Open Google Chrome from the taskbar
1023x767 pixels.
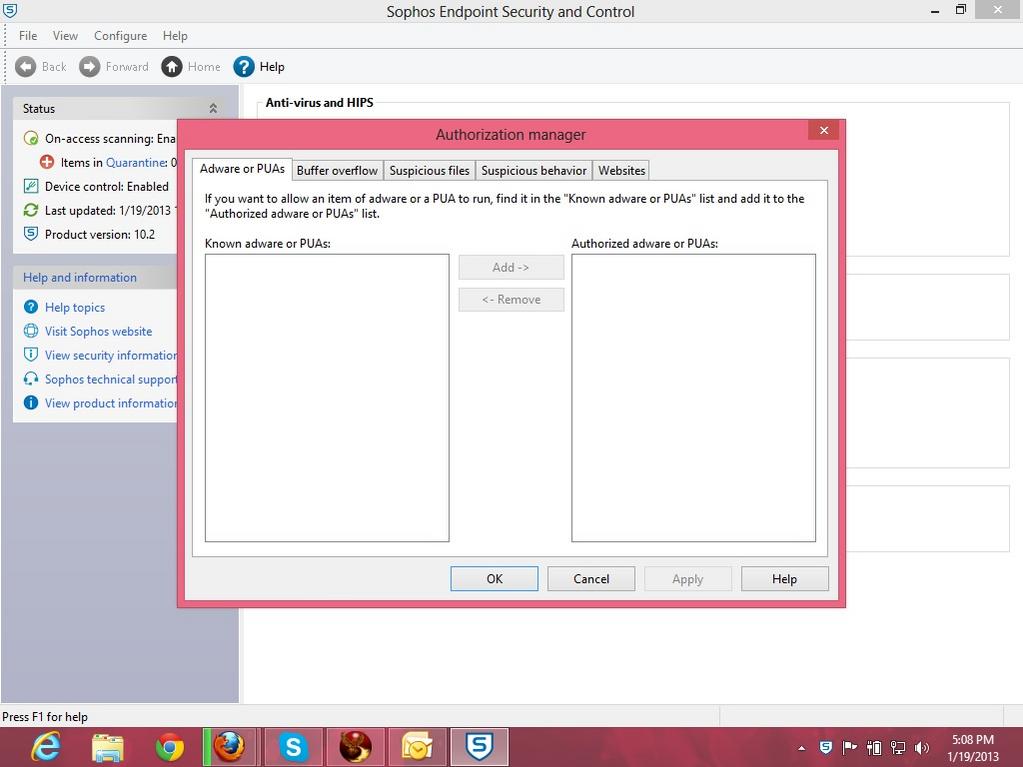tap(170, 747)
